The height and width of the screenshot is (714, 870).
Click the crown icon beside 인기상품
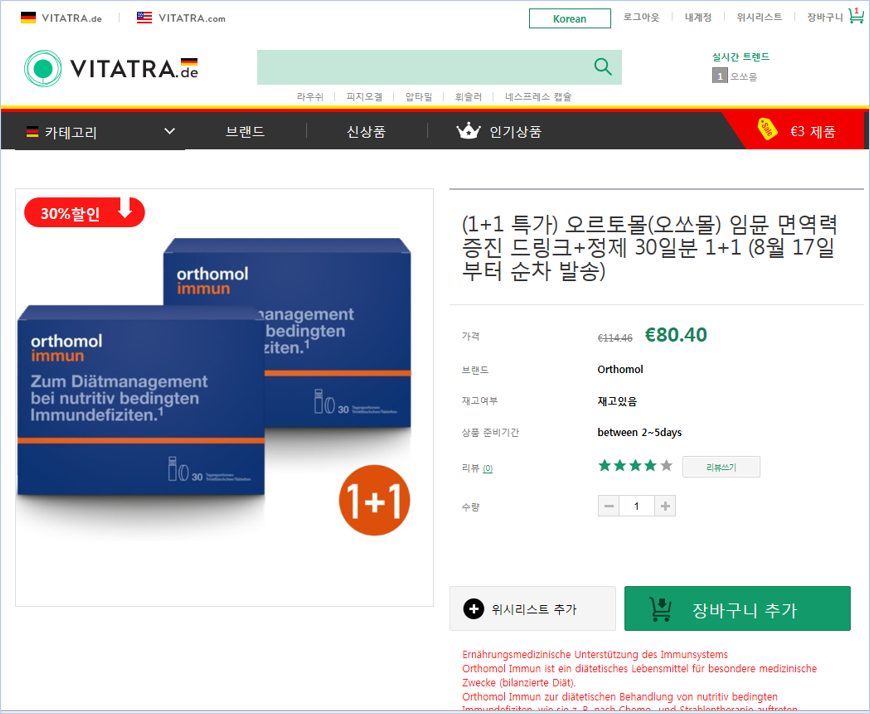click(x=468, y=131)
